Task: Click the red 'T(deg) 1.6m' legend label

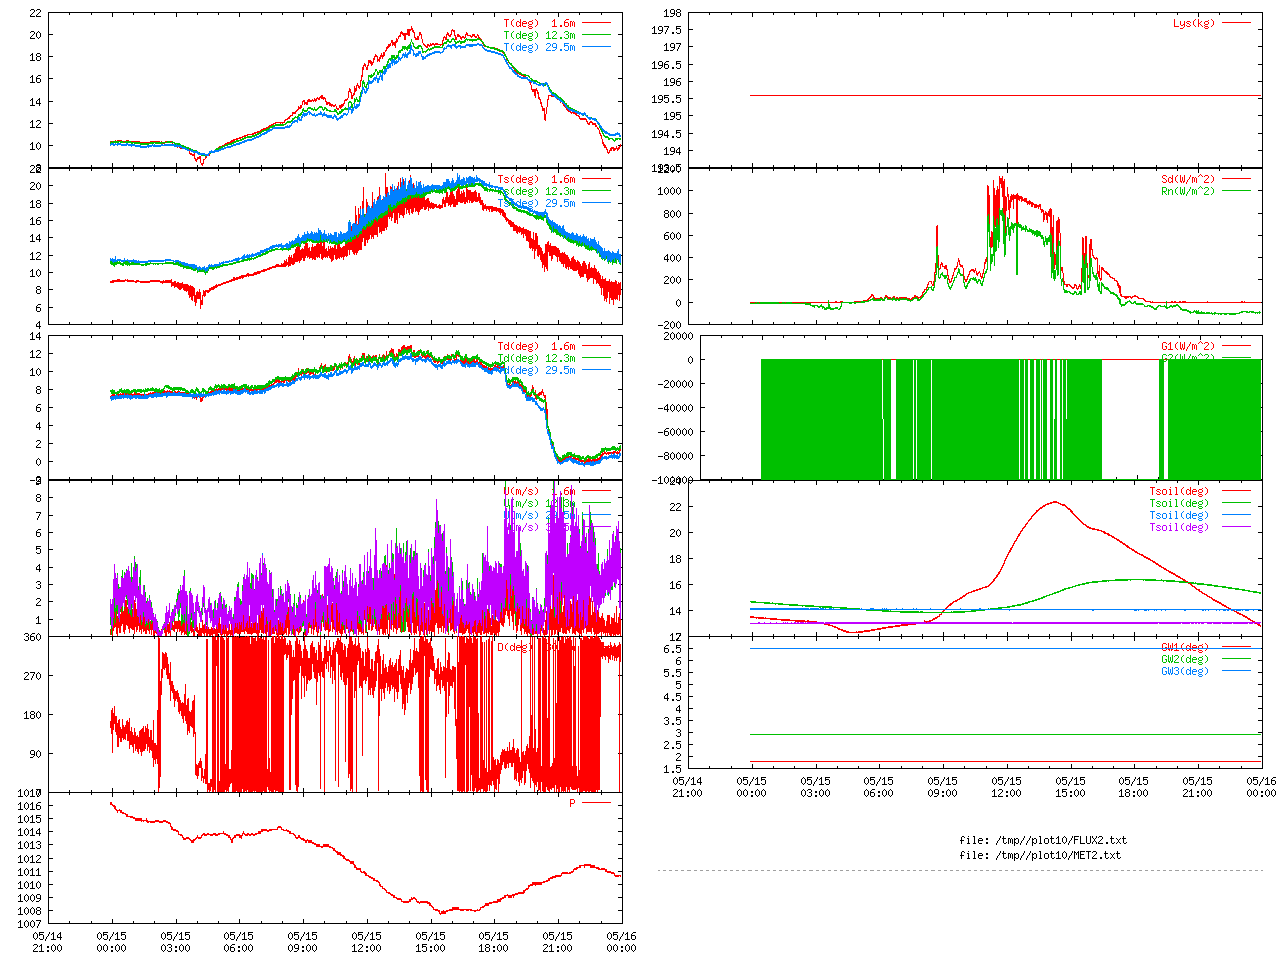Action: pos(539,23)
